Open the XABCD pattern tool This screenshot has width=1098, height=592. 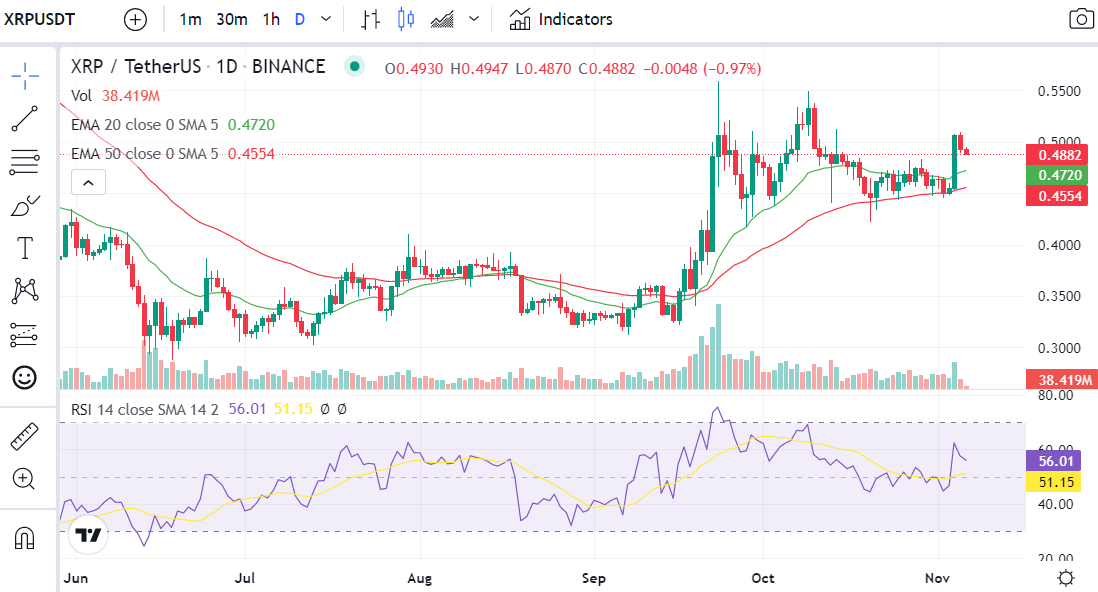tap(25, 290)
